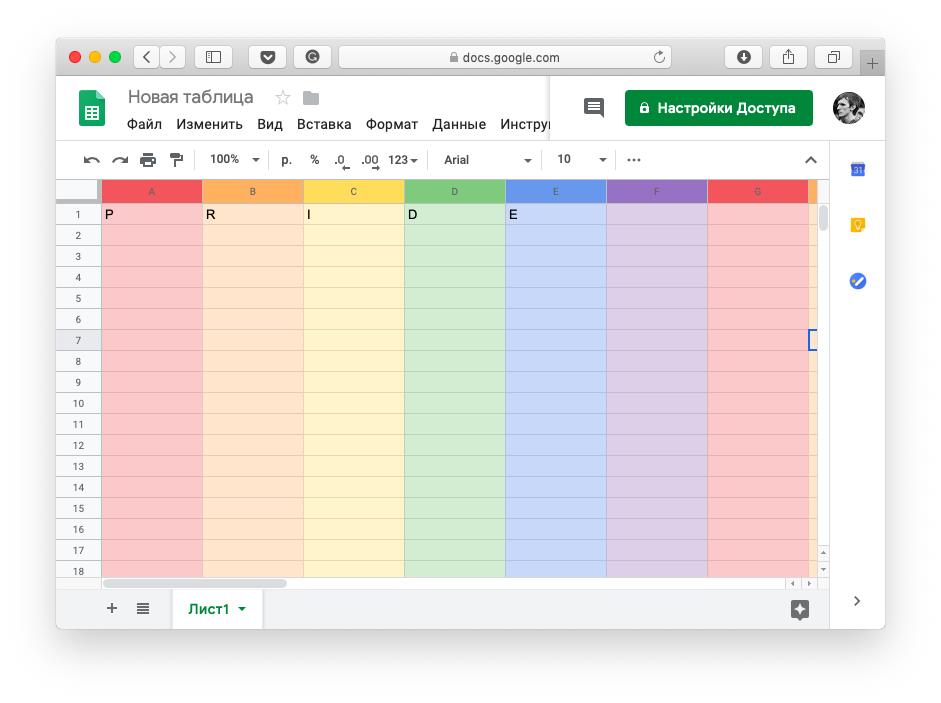Show the all sheets list icon
Viewport: 941px width, 703px height.
click(x=143, y=608)
